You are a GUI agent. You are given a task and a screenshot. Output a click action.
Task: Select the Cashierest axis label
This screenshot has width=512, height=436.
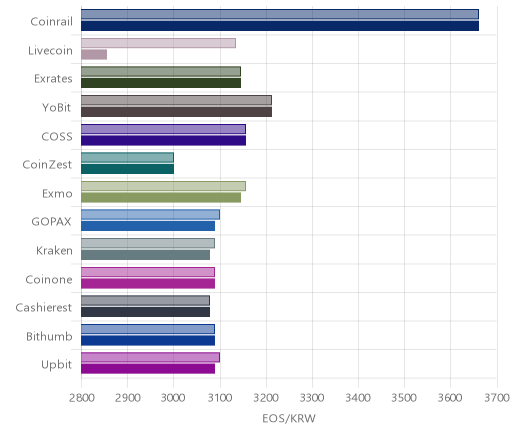click(44, 308)
